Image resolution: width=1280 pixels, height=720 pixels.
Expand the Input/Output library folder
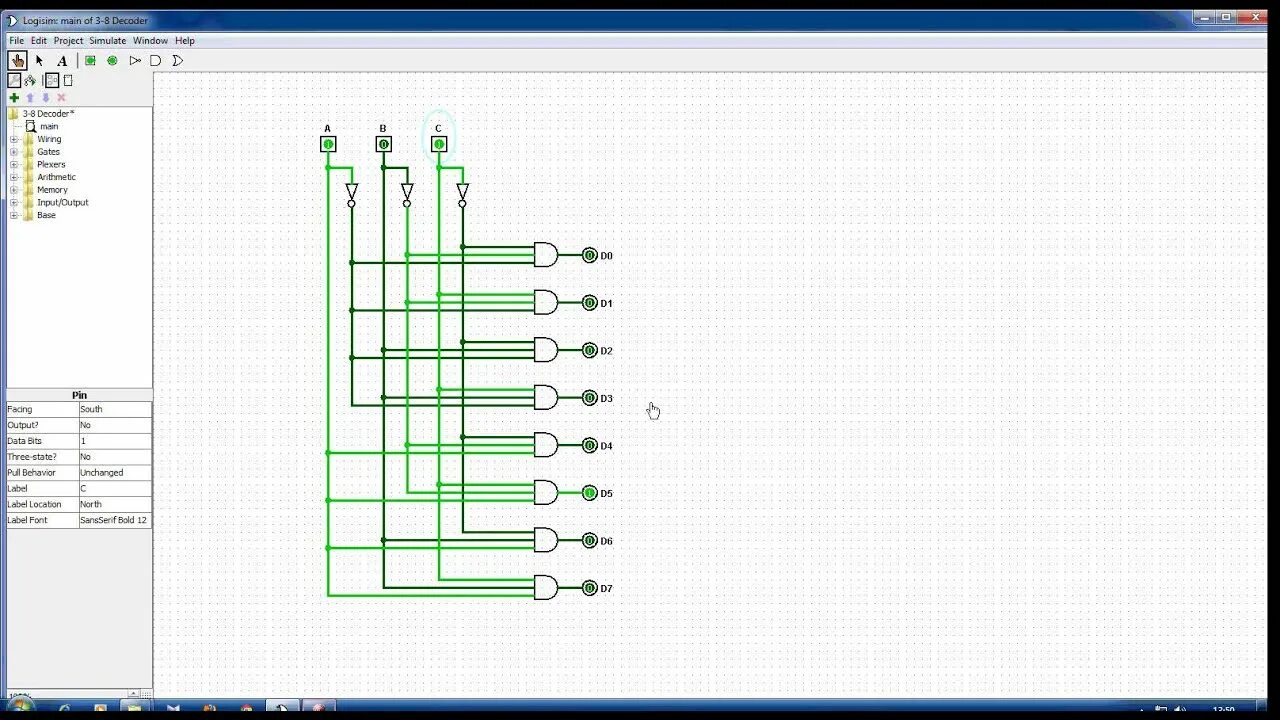click(14, 202)
